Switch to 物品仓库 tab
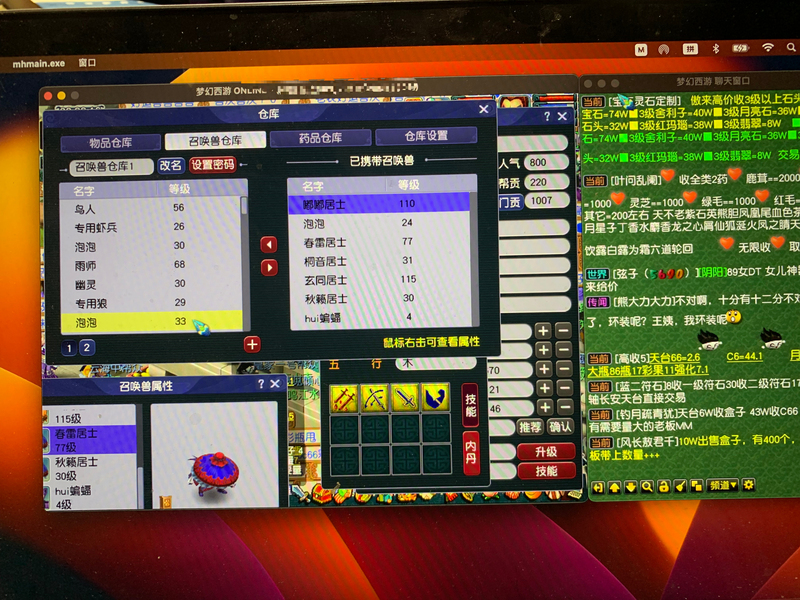The image size is (800, 600). pyautogui.click(x=111, y=143)
